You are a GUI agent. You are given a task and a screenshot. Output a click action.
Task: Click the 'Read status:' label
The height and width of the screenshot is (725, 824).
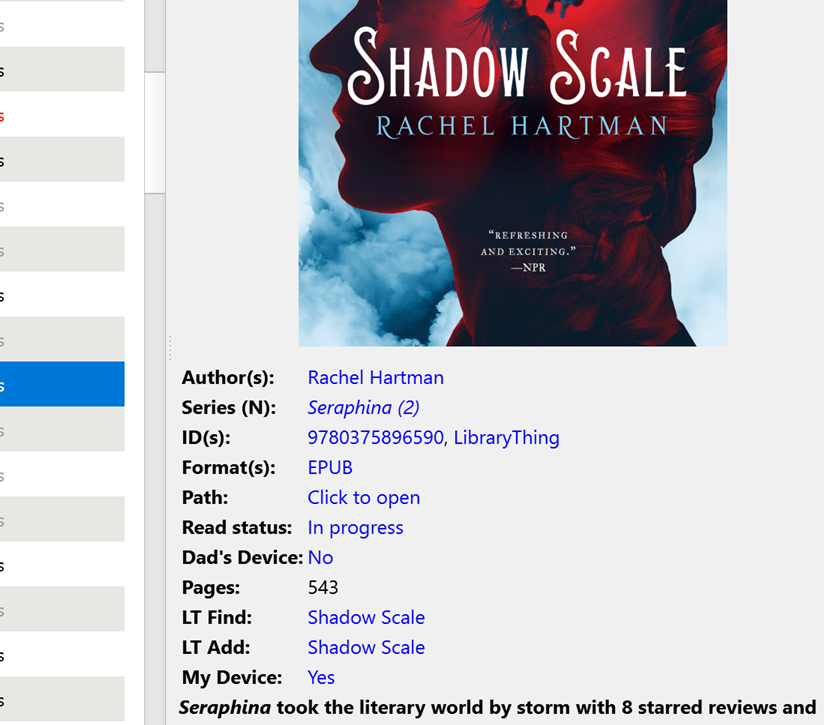pyautogui.click(x=236, y=527)
